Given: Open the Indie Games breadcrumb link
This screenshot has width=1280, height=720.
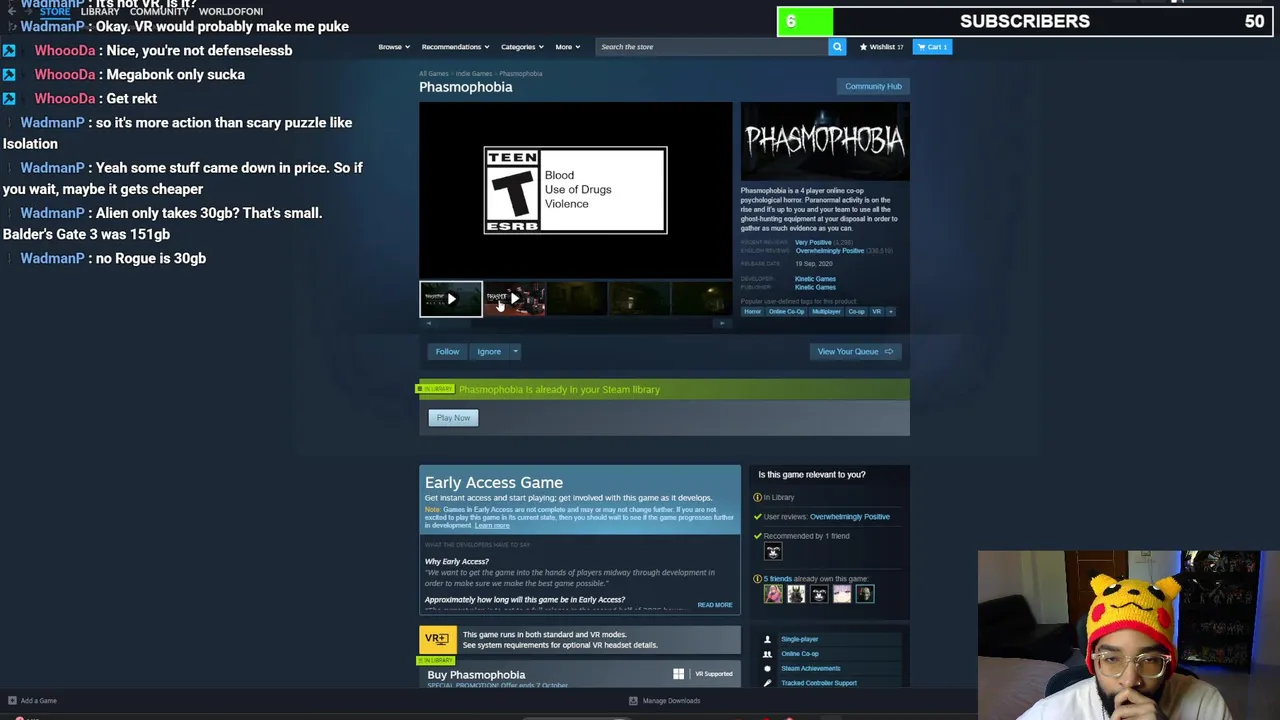Looking at the screenshot, I should 474,74.
